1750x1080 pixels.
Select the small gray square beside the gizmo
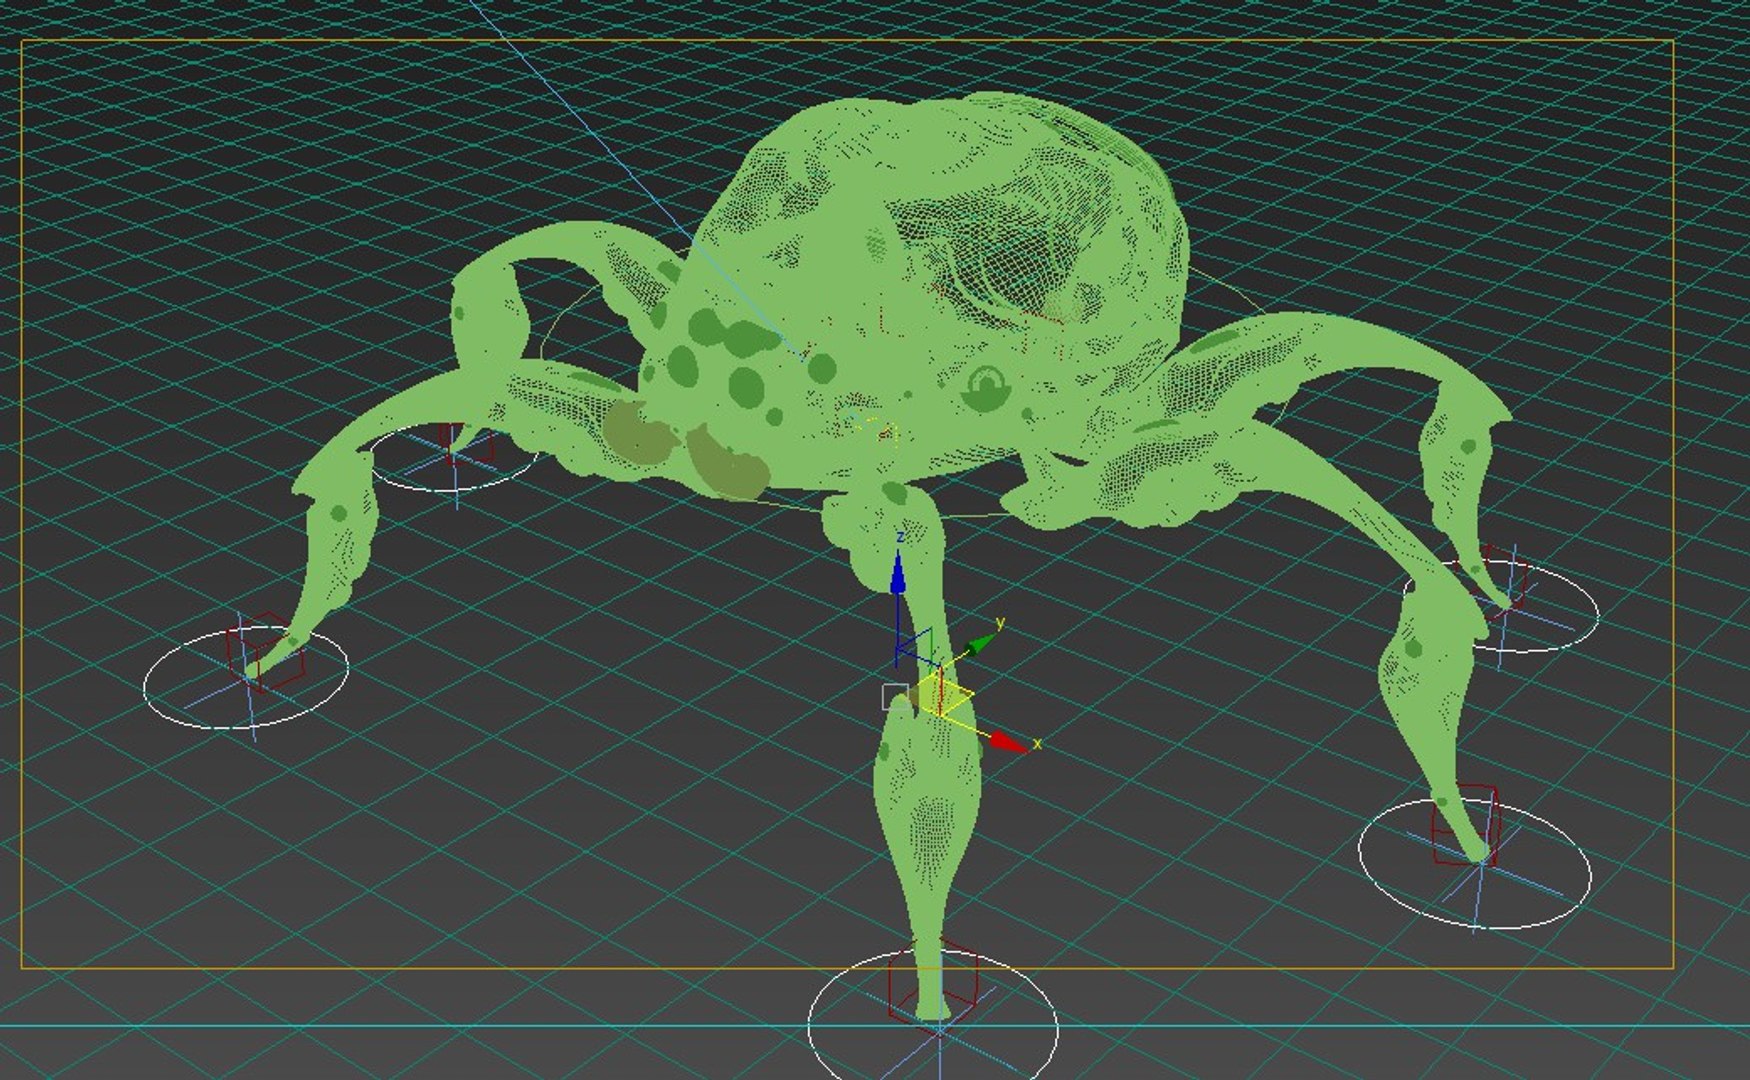(x=895, y=697)
